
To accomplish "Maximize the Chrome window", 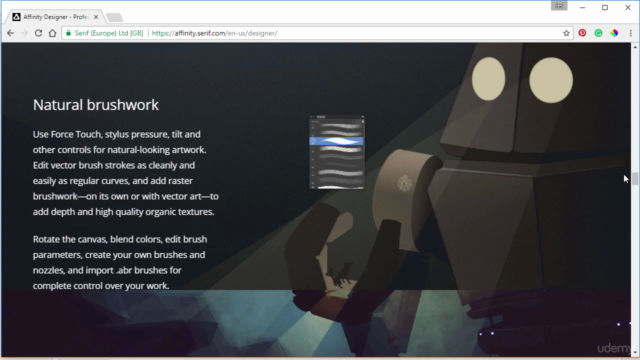I will click(x=605, y=7).
